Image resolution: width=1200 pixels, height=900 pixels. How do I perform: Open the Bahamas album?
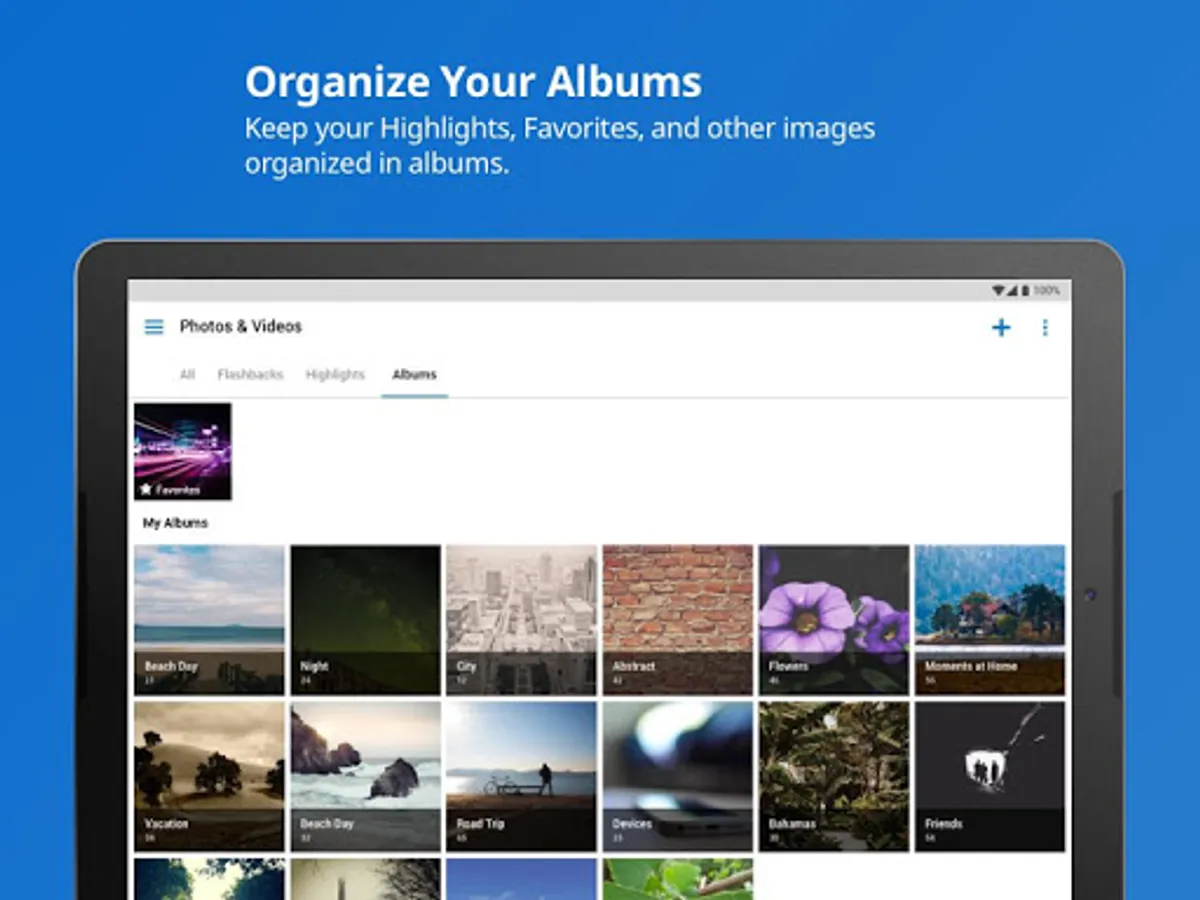pos(834,776)
